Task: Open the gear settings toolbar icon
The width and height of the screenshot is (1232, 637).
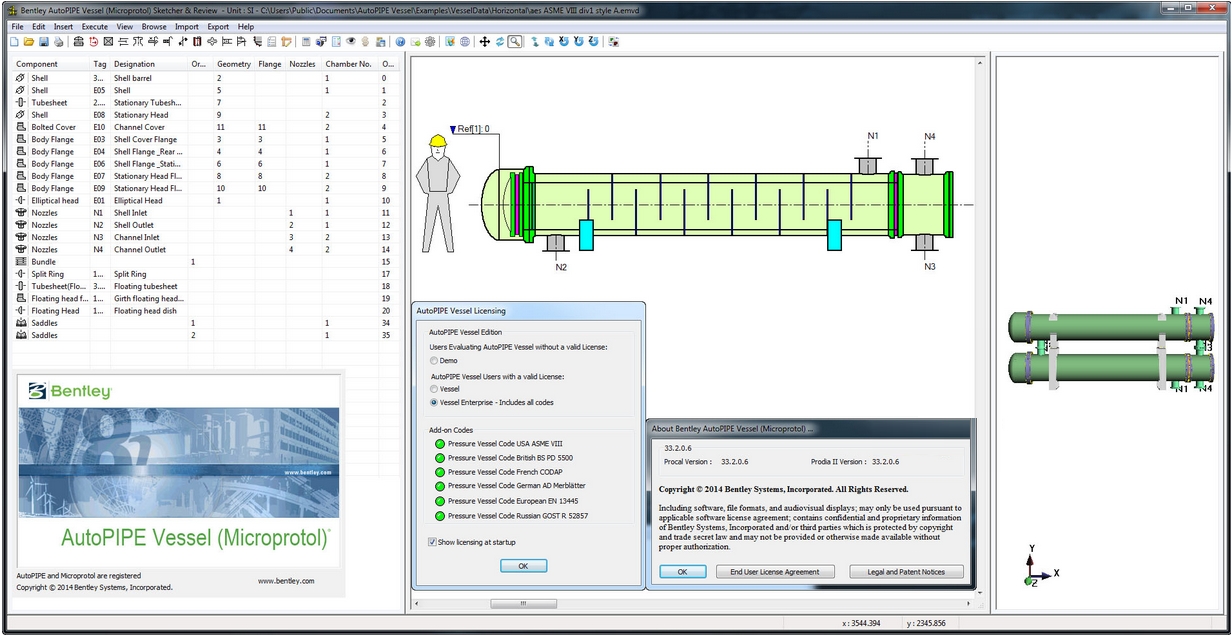Action: (429, 42)
